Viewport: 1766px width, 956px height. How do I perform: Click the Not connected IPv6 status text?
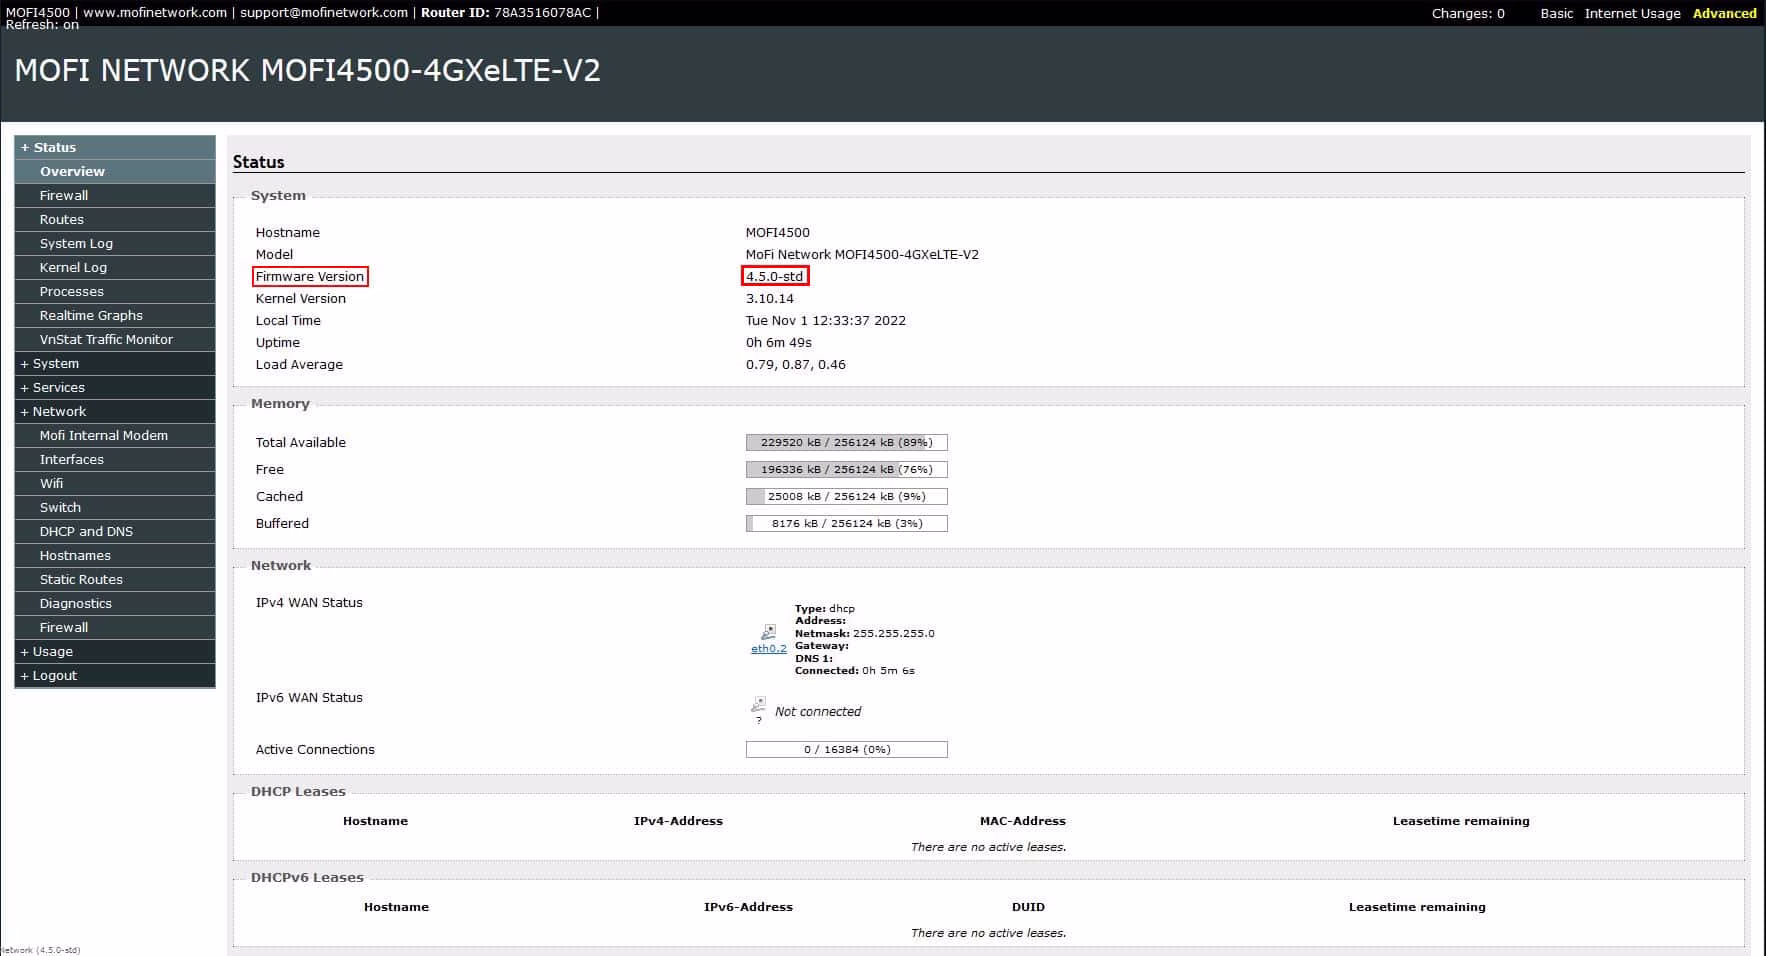[818, 711]
